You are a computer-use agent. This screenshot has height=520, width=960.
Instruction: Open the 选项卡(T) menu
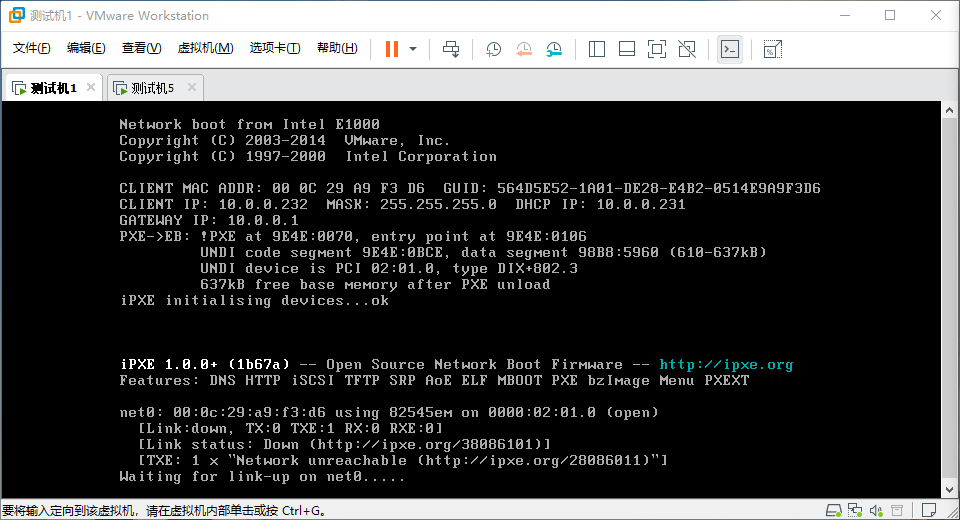point(275,48)
